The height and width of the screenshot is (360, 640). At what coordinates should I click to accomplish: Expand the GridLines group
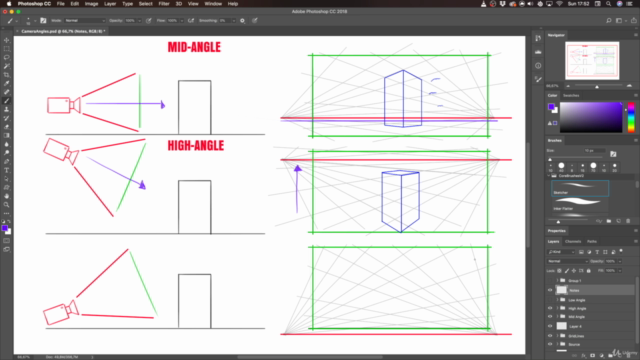point(558,336)
